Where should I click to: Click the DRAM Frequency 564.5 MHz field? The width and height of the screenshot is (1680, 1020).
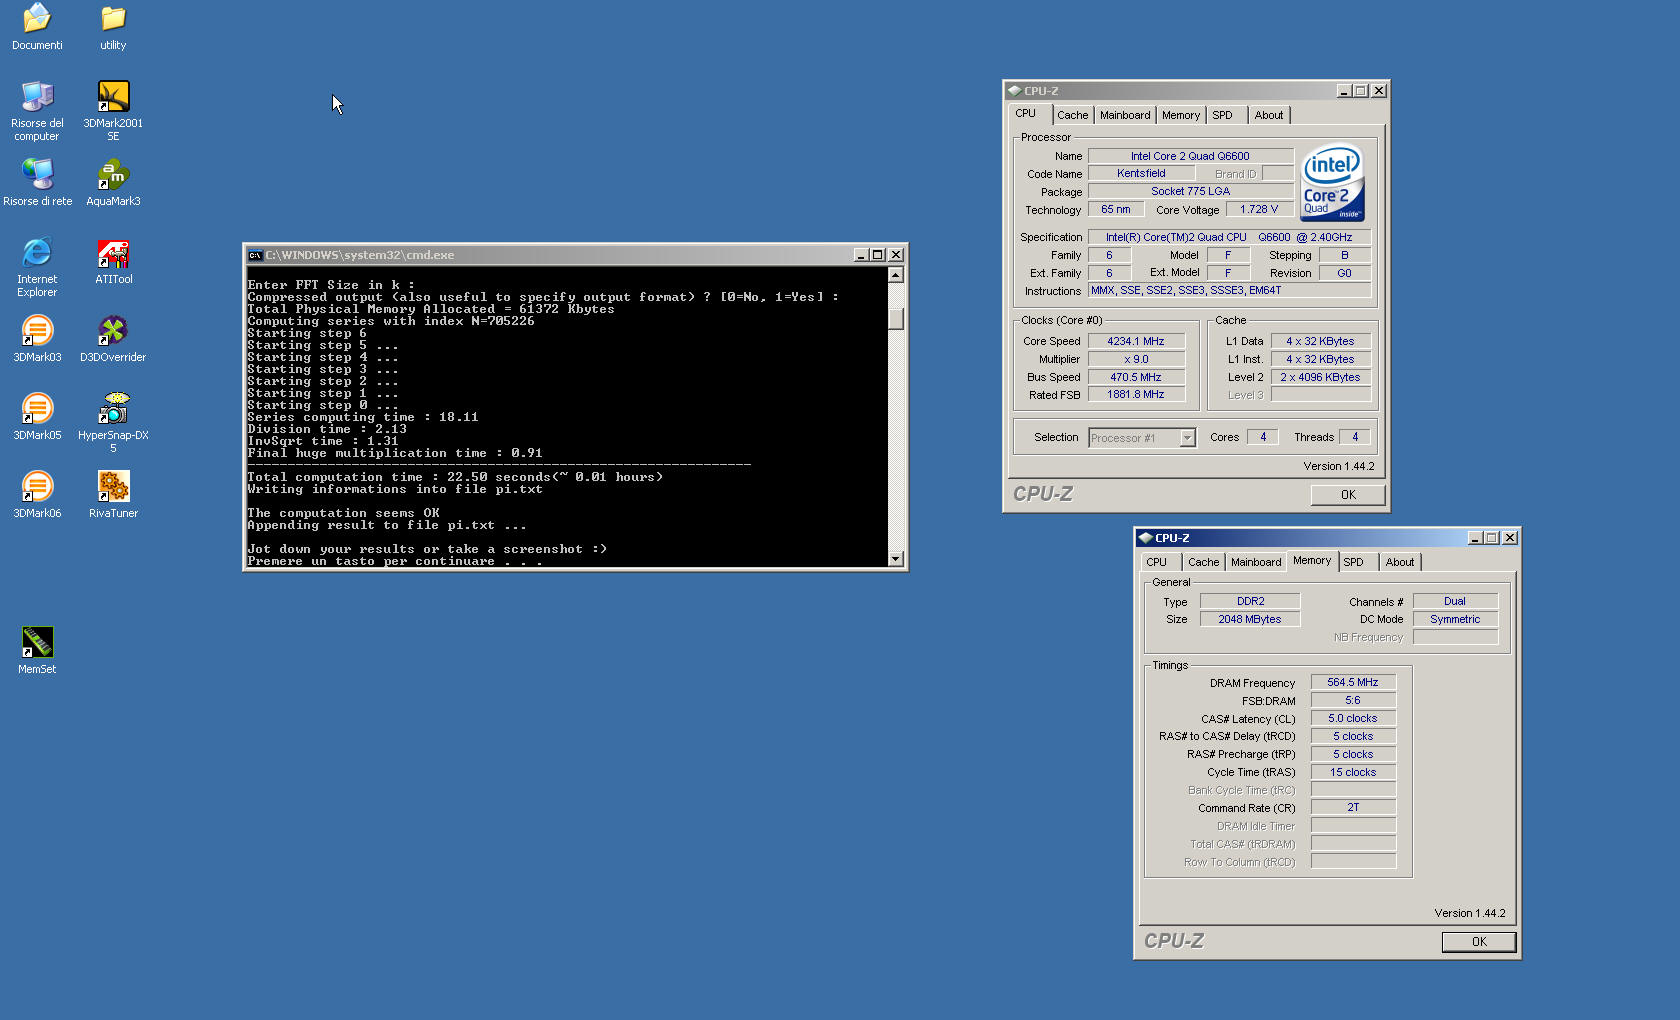[x=1353, y=682]
